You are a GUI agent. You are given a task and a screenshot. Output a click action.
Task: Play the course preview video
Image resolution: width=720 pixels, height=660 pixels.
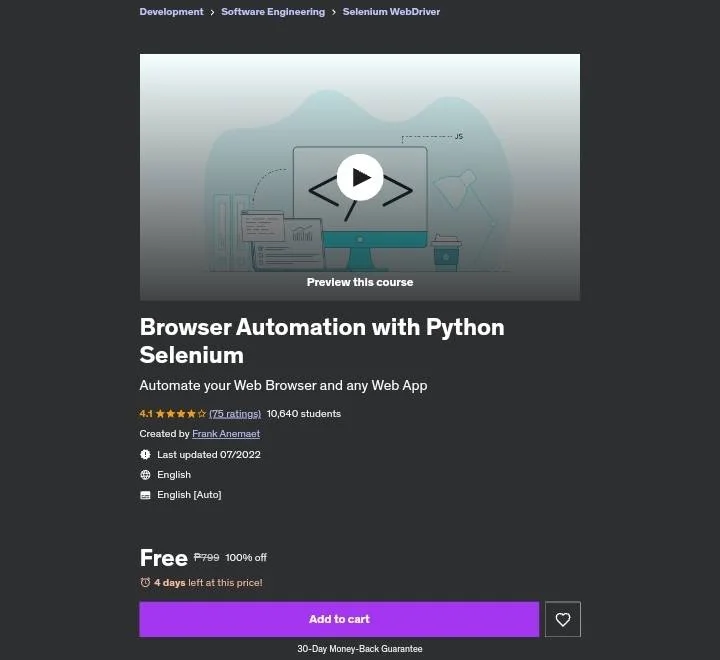click(x=360, y=177)
